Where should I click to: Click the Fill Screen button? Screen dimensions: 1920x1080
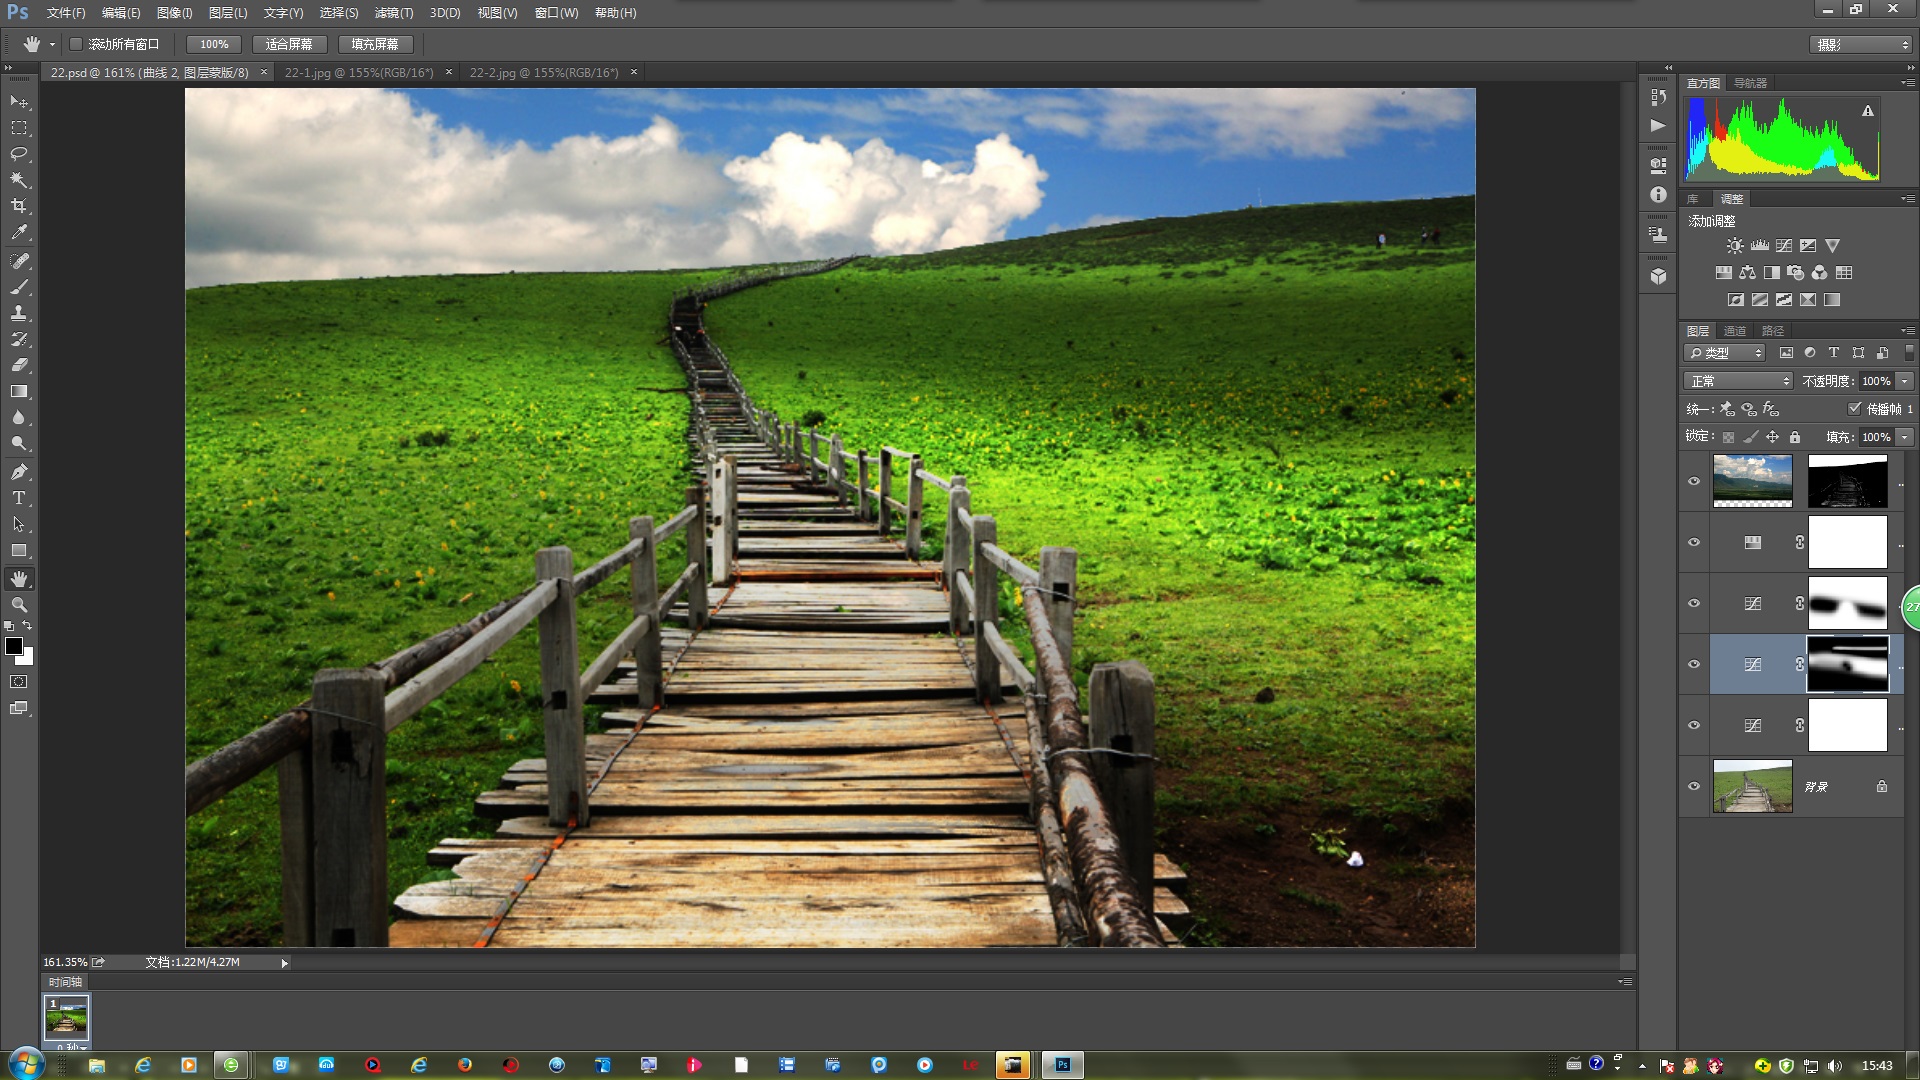(375, 44)
